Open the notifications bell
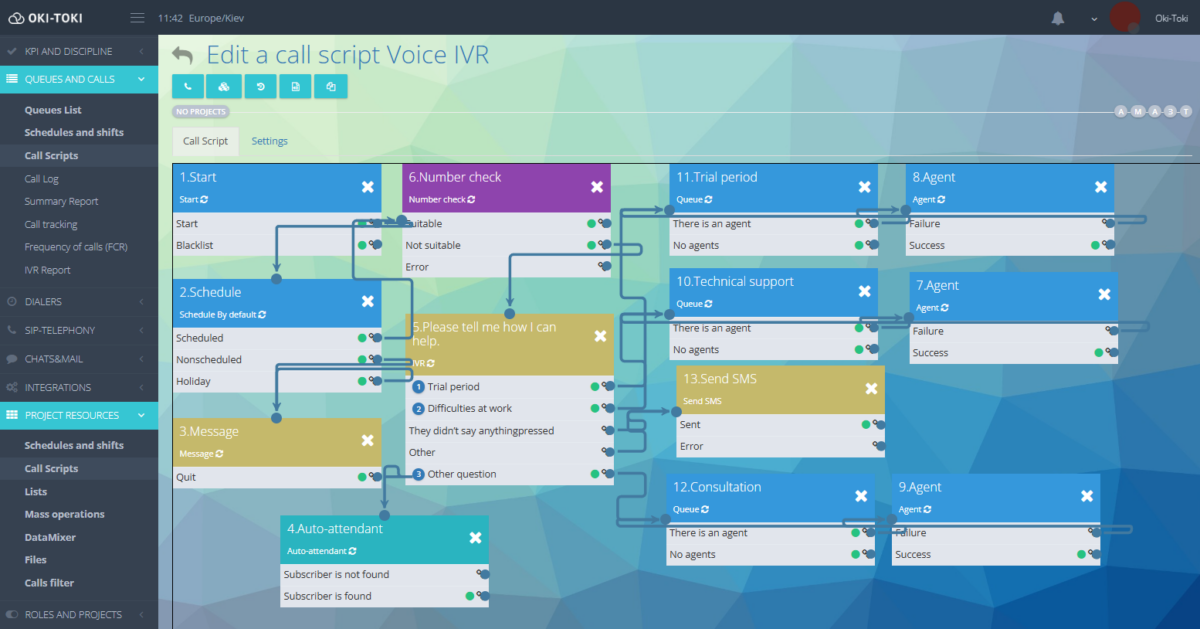 (x=1058, y=18)
